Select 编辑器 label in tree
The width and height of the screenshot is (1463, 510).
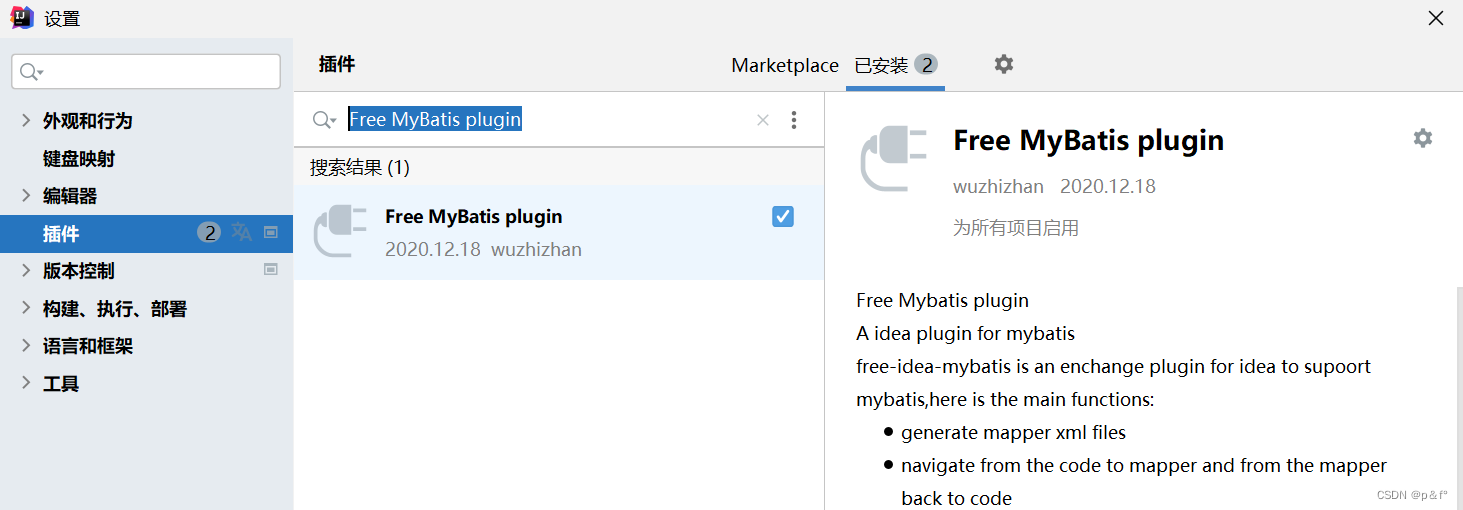pyautogui.click(x=70, y=195)
